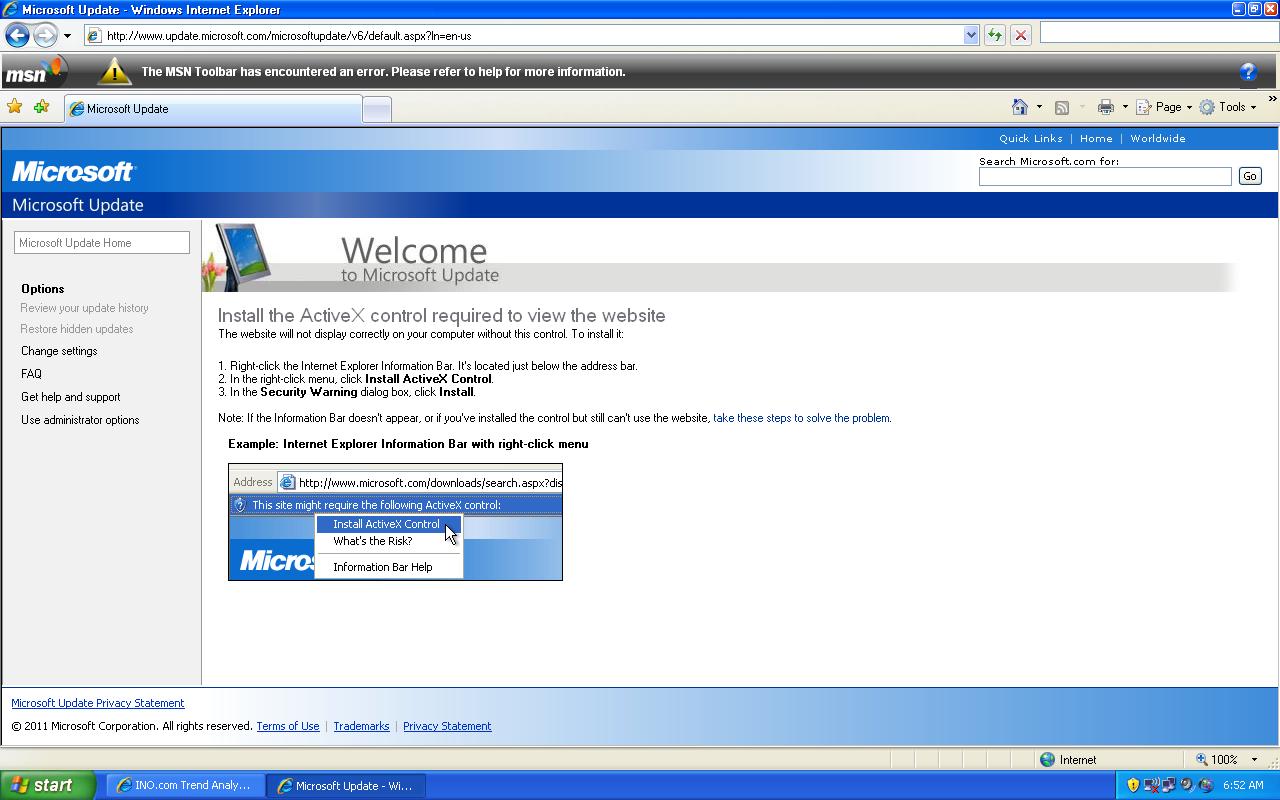Open the Page menu

1164,107
